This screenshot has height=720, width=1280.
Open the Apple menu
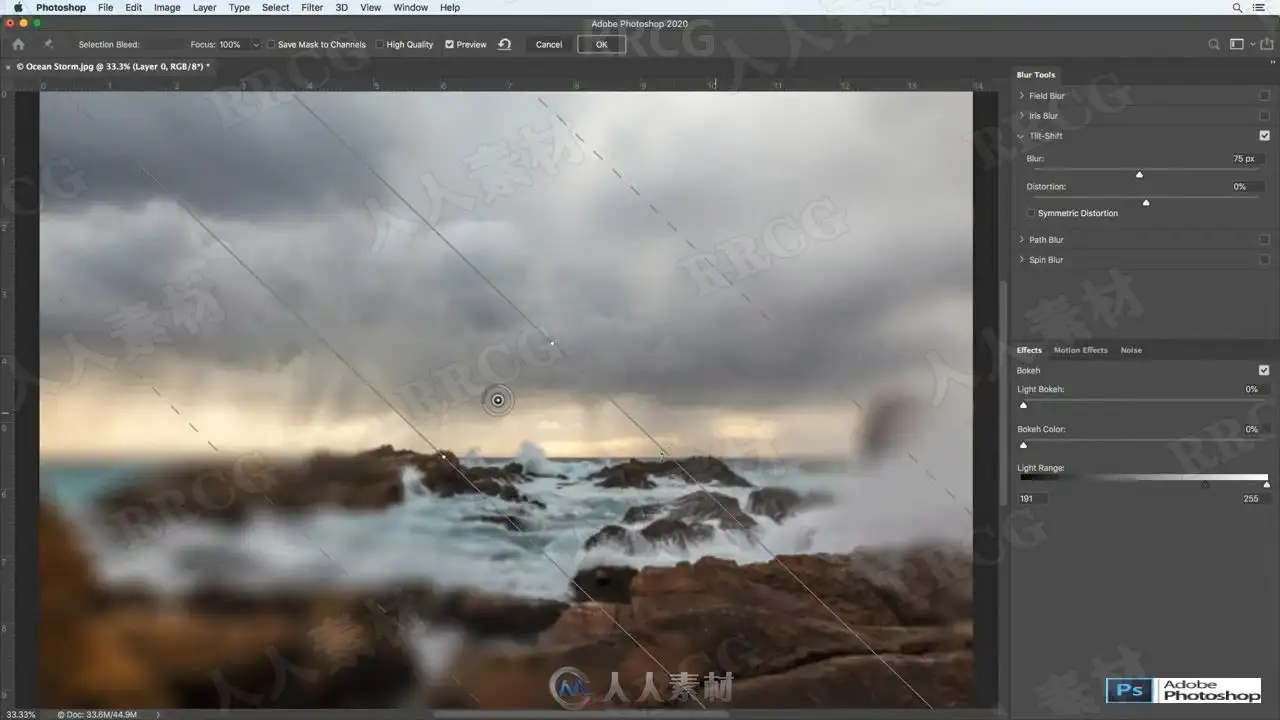click(17, 7)
